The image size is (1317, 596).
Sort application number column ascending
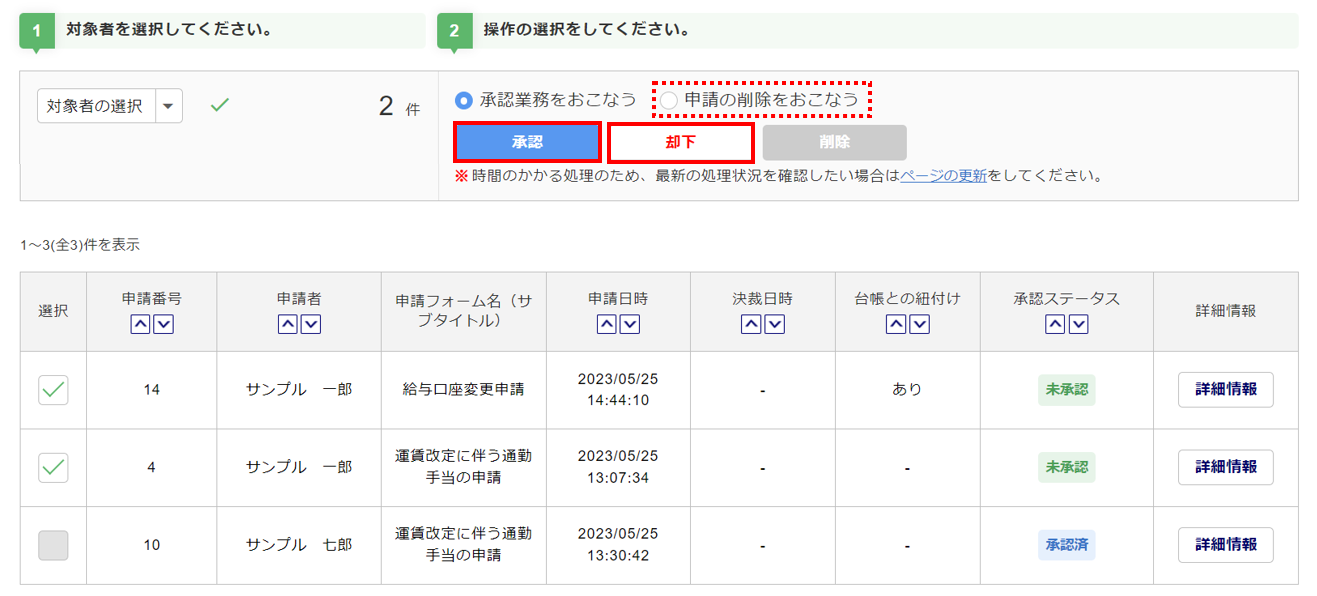click(x=141, y=324)
